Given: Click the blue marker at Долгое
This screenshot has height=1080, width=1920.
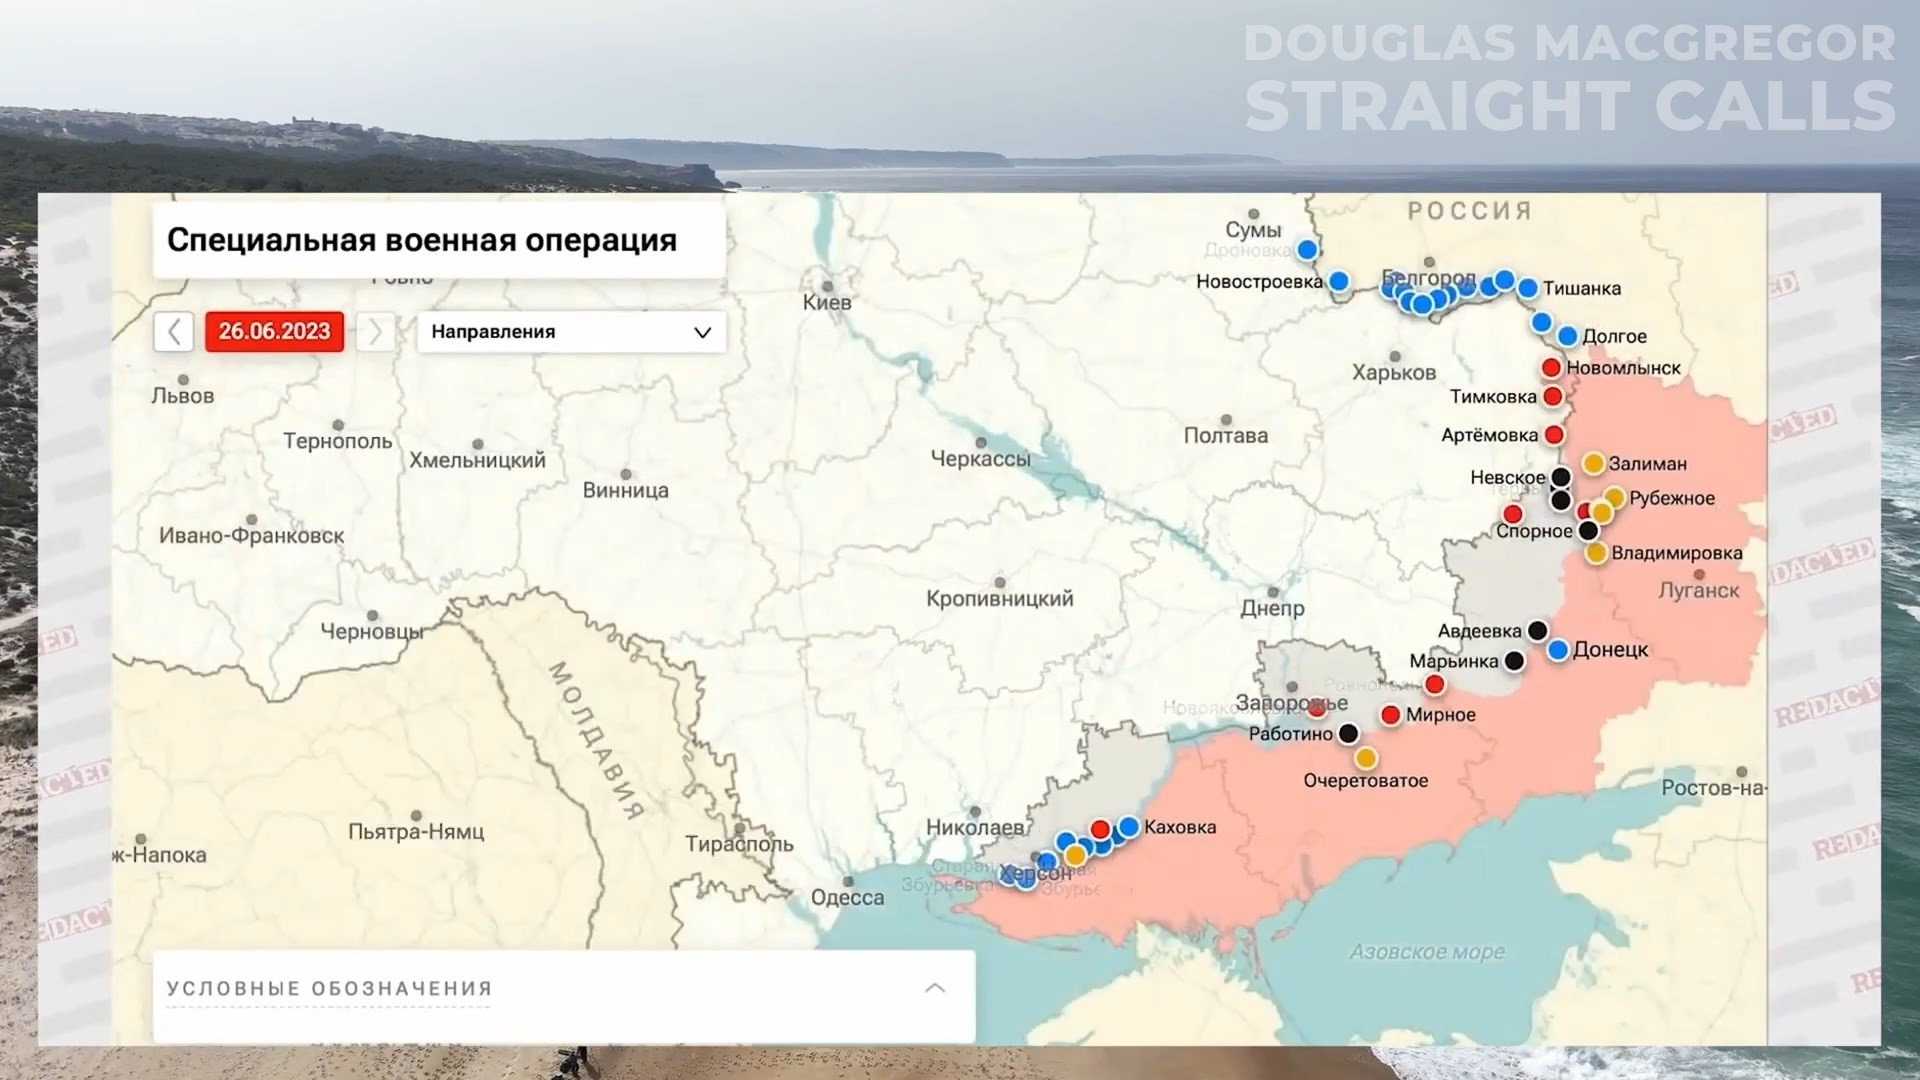Looking at the screenshot, I should [1567, 337].
